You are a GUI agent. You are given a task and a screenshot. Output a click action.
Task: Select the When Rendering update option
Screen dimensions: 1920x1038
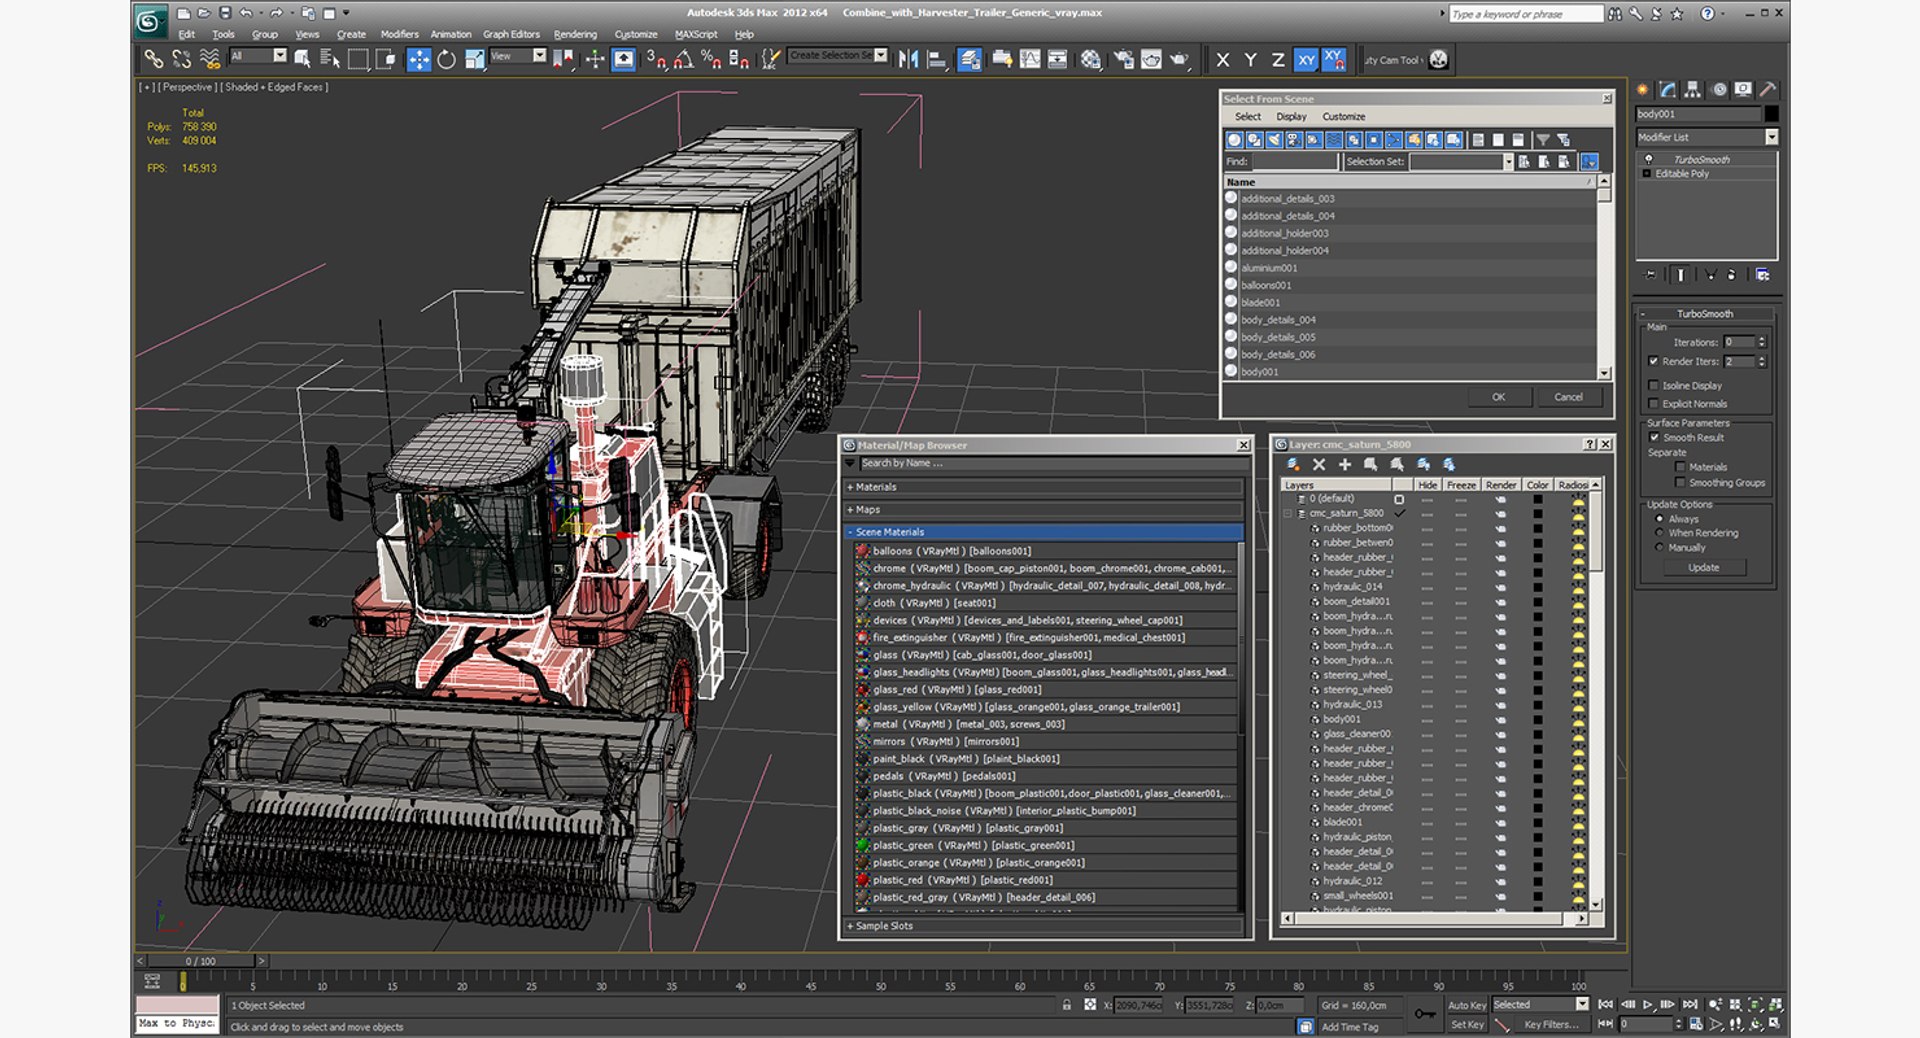(1660, 533)
